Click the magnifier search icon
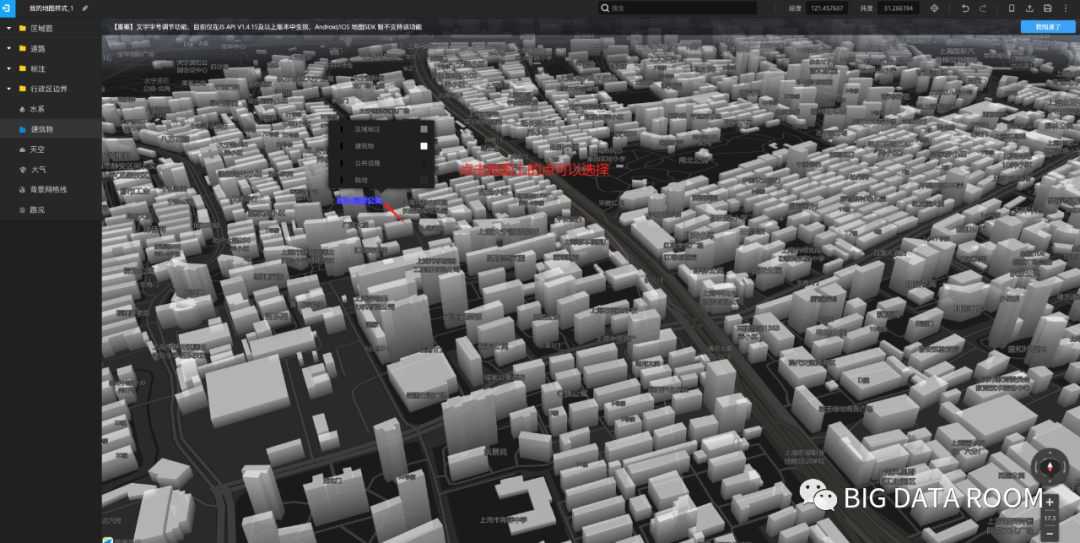Image resolution: width=1080 pixels, height=543 pixels. (605, 8)
